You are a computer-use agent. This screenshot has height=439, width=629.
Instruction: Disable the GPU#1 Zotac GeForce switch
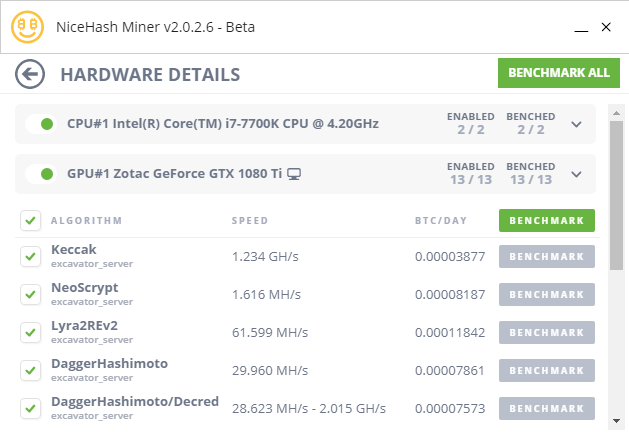pos(40,175)
